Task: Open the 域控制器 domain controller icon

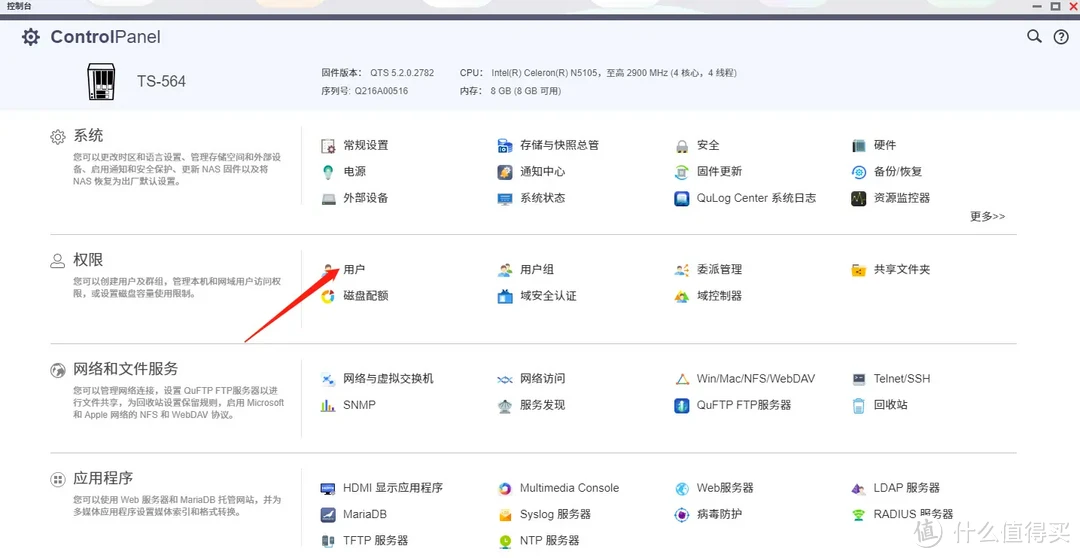Action: point(682,296)
